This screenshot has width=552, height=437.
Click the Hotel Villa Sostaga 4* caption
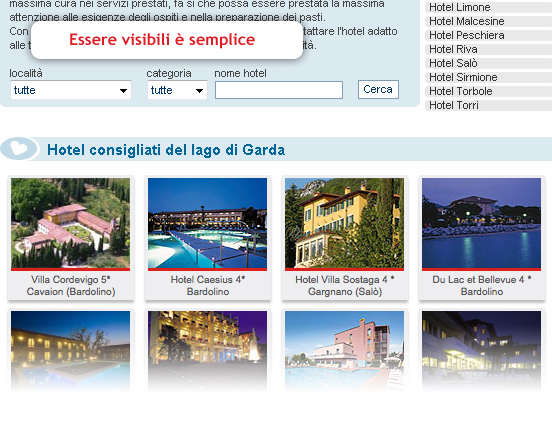[x=345, y=280]
